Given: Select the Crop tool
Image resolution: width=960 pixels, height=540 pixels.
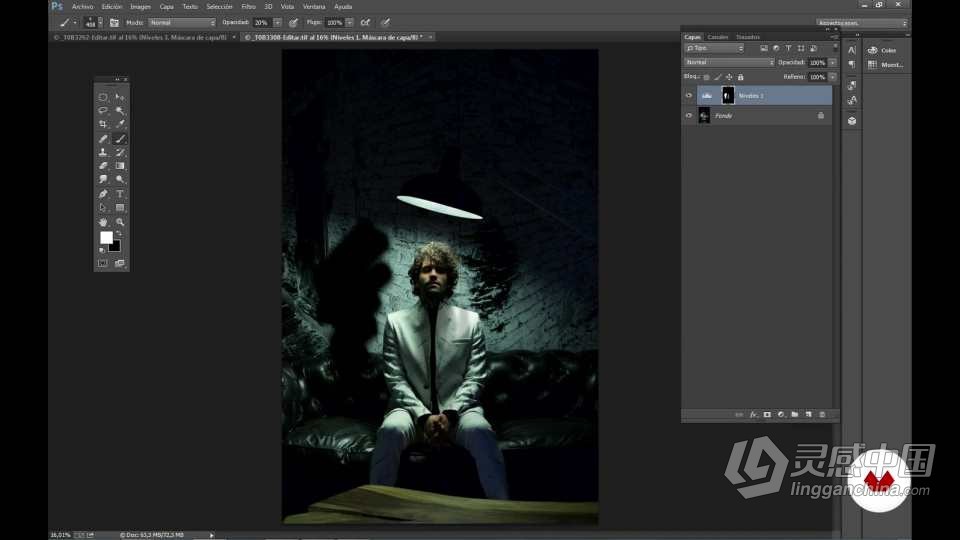Looking at the screenshot, I should [x=103, y=124].
